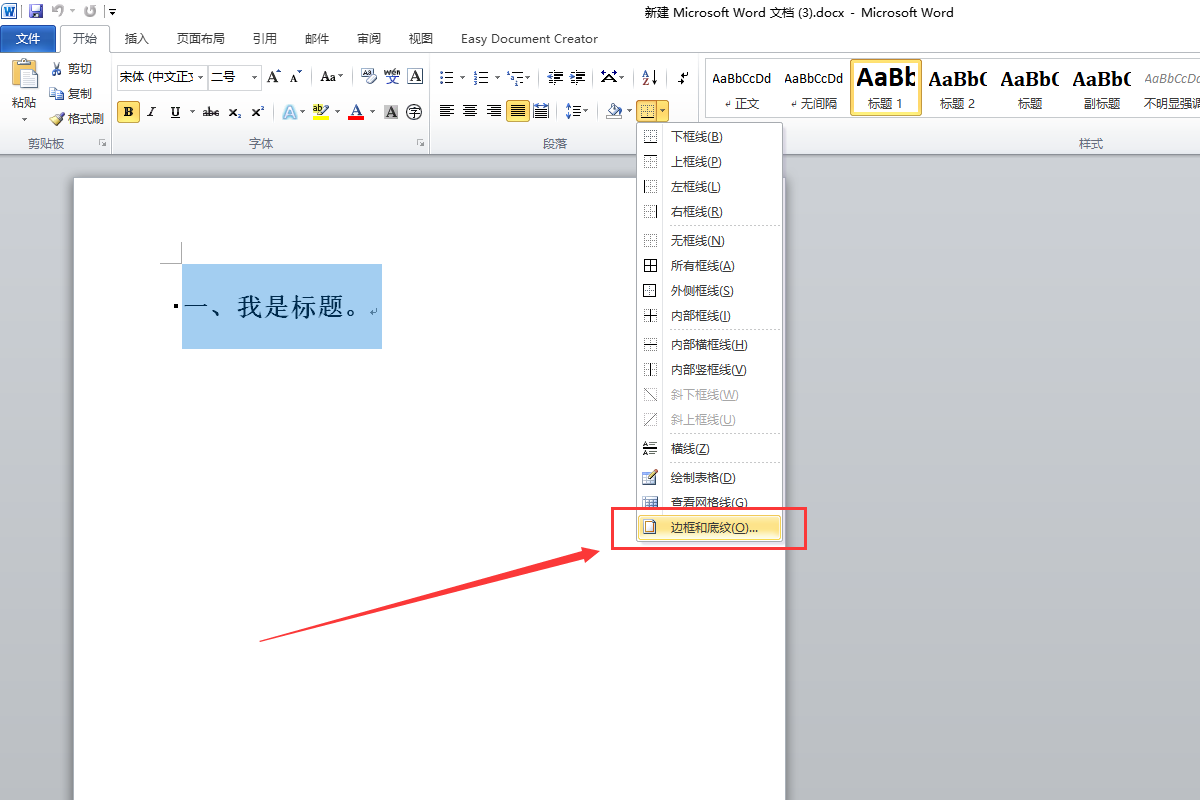
Task: Switch to the 插入 (Insert) tab
Action: (x=136, y=39)
